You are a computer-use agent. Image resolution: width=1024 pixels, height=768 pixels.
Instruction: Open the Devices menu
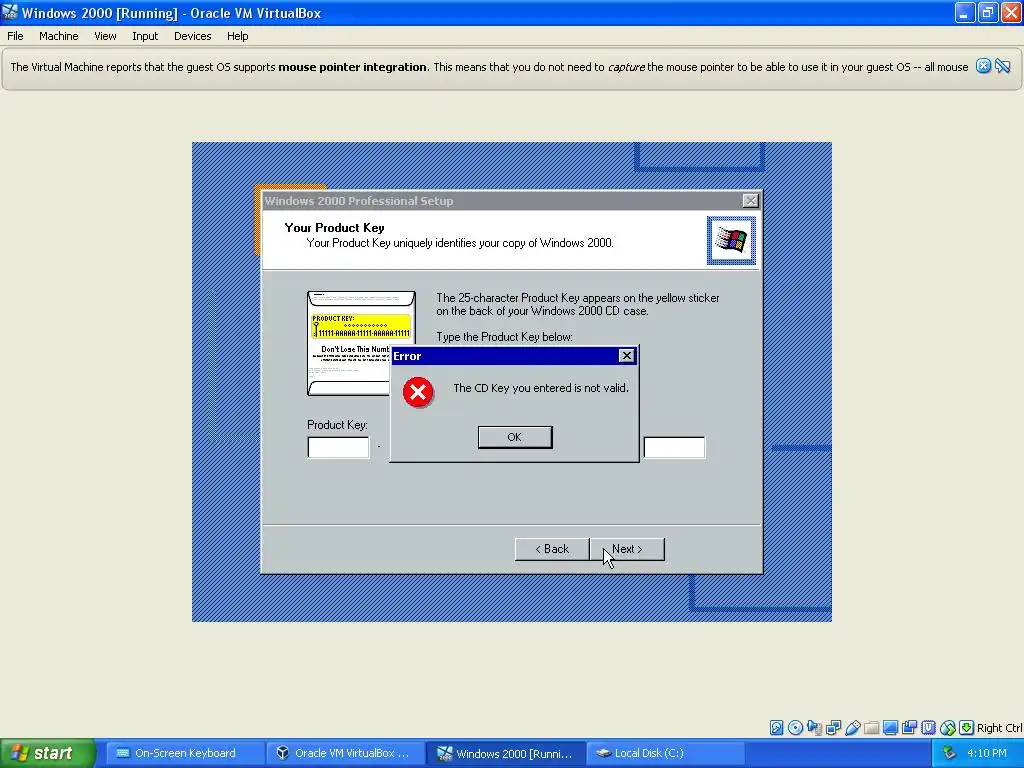[x=193, y=36]
